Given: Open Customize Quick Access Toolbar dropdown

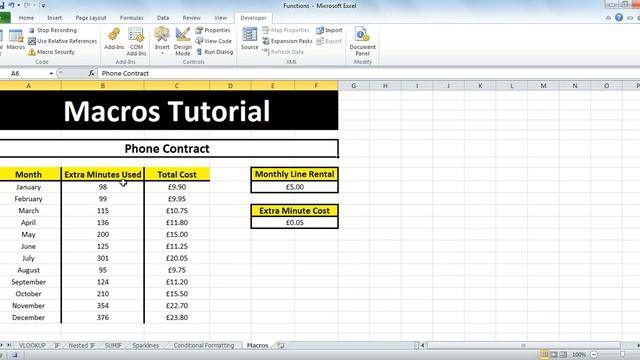Looking at the screenshot, I should 43,6.
